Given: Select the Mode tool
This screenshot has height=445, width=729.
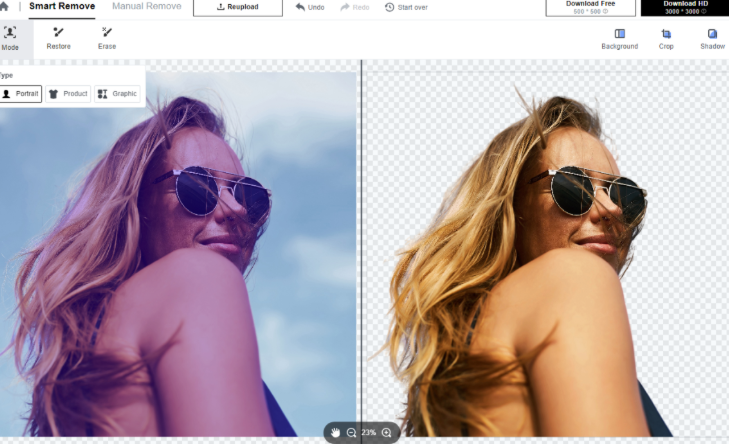Looking at the screenshot, I should (x=10, y=38).
